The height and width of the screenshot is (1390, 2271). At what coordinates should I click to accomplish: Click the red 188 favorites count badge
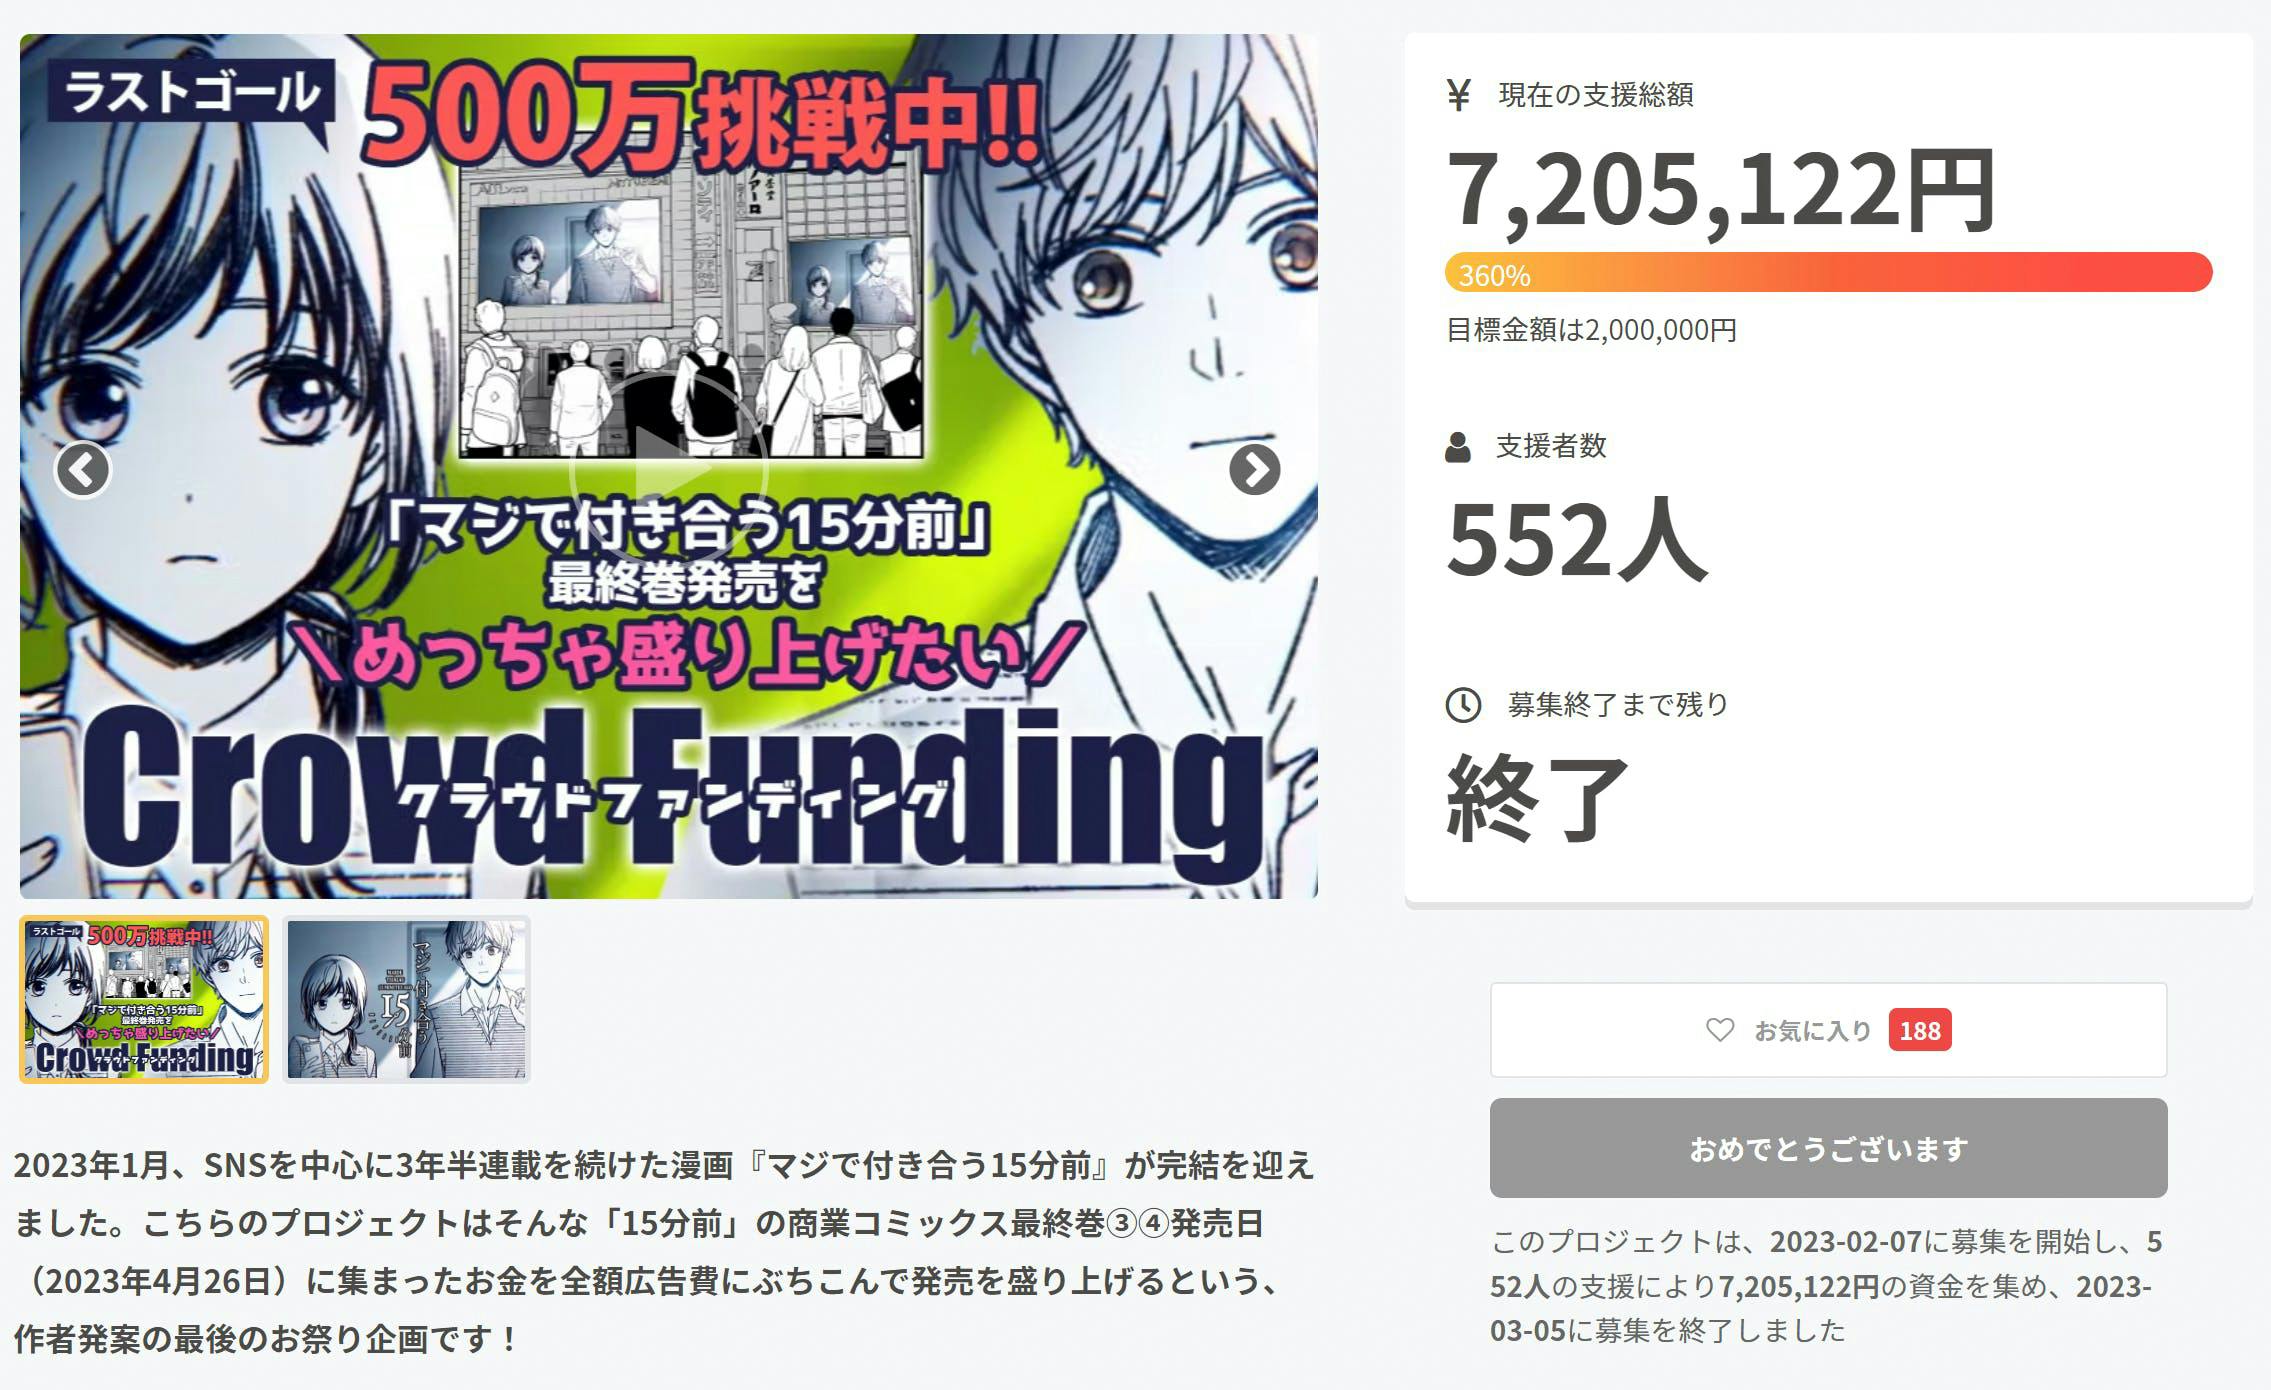[1920, 1031]
